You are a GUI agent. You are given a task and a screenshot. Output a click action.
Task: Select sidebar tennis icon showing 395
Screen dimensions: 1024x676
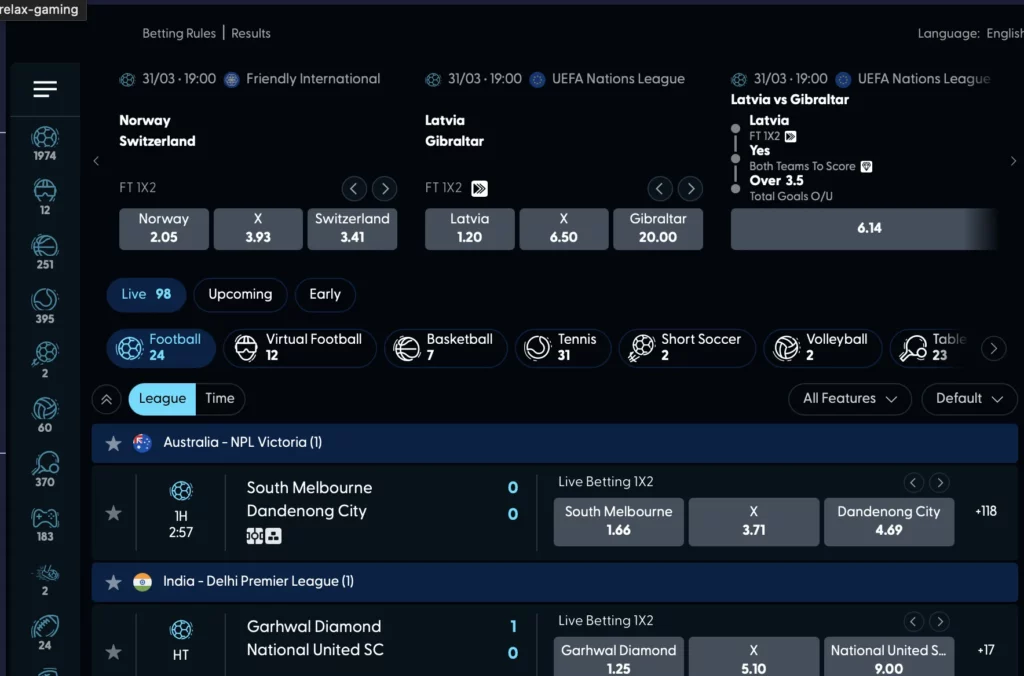(x=45, y=306)
